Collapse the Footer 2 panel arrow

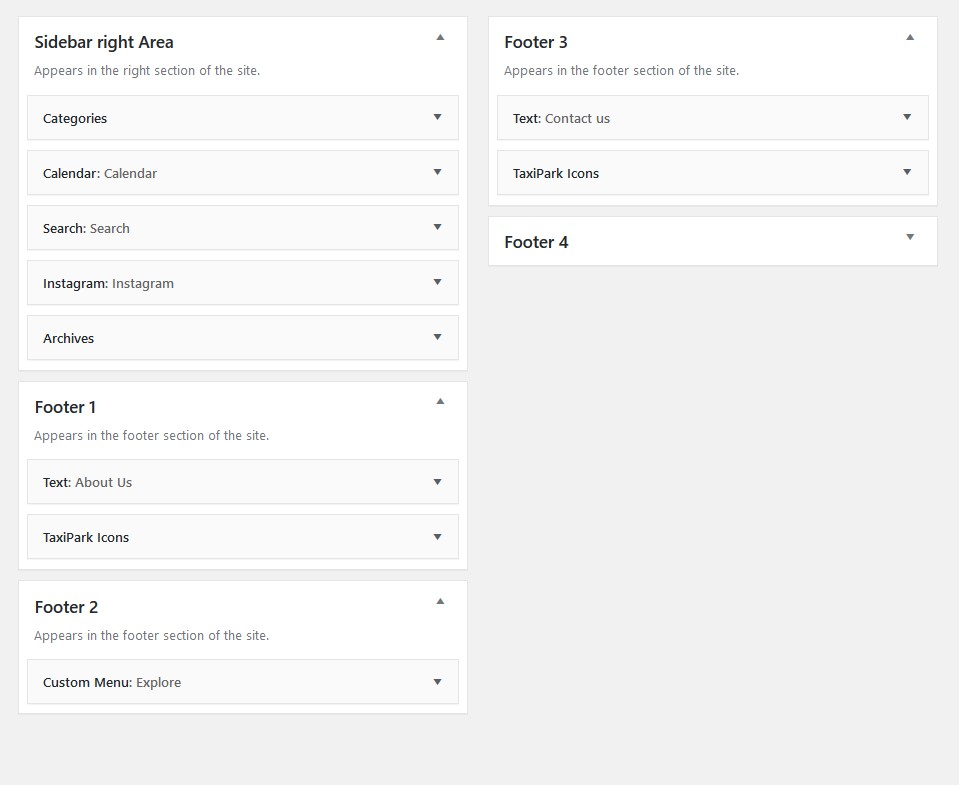(440, 602)
